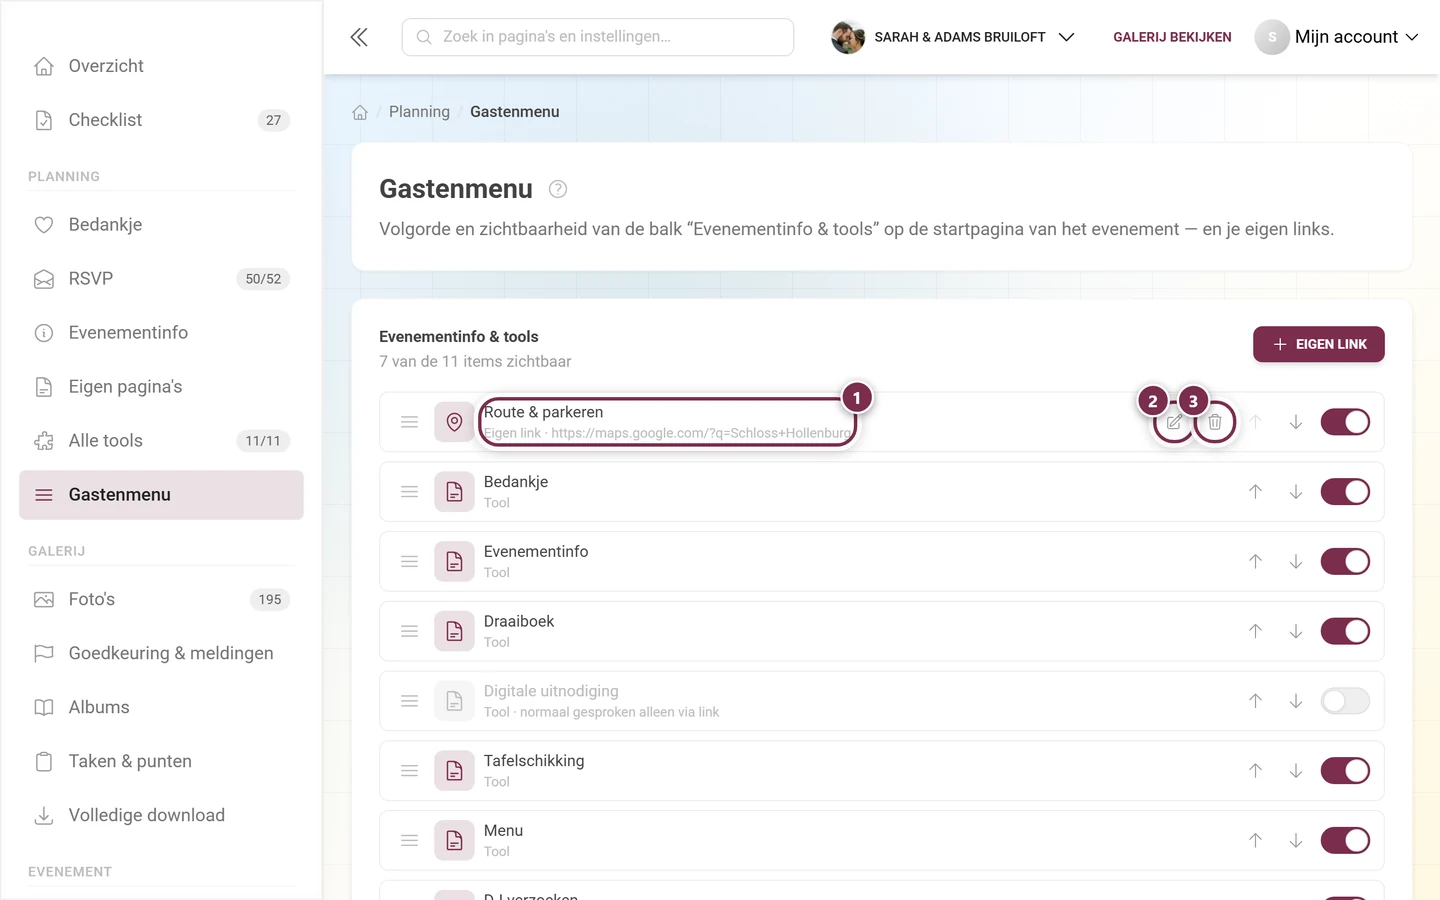This screenshot has height=900, width=1440.
Task: Select Foto's in the Galerij section
Action: 161,600
